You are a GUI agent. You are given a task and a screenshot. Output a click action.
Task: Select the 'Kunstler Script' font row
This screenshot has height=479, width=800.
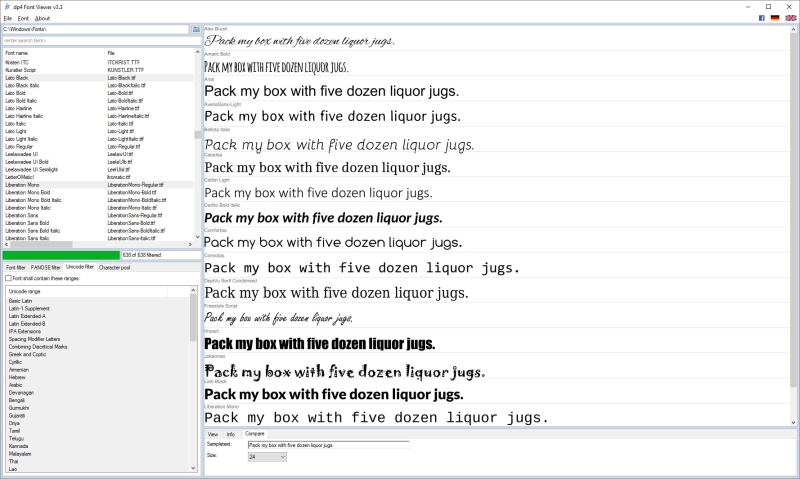(x=98, y=70)
